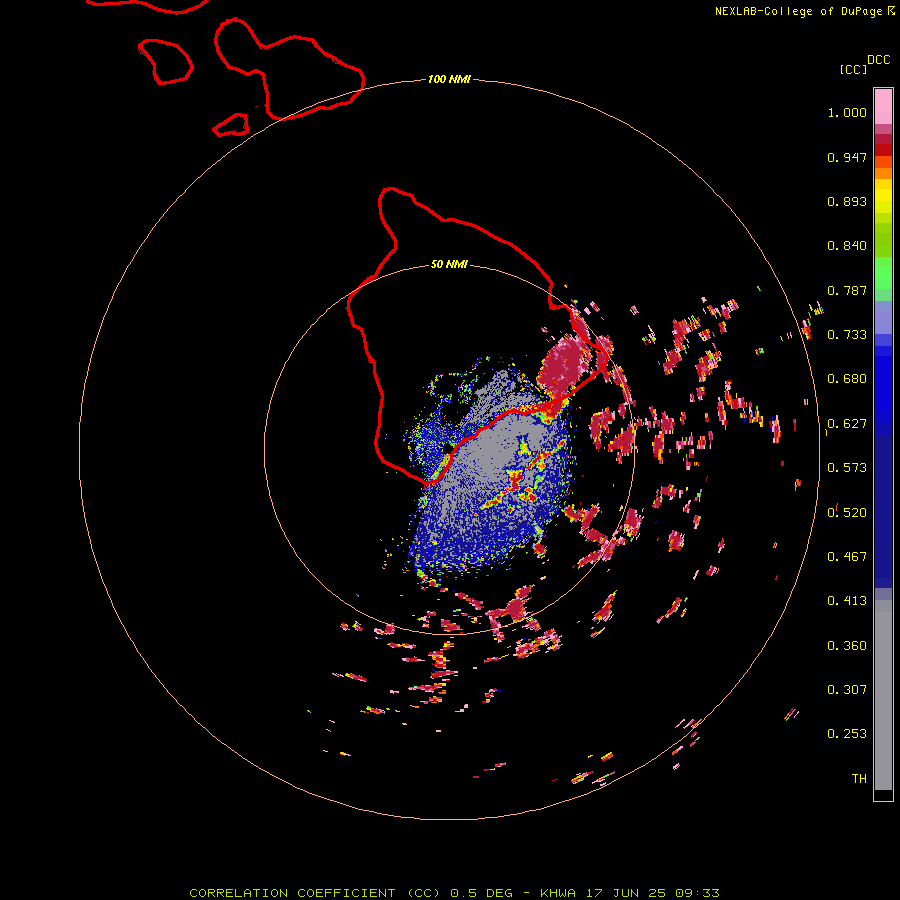900x900 pixels.
Task: Click the [CC] units label
Action: point(854,69)
